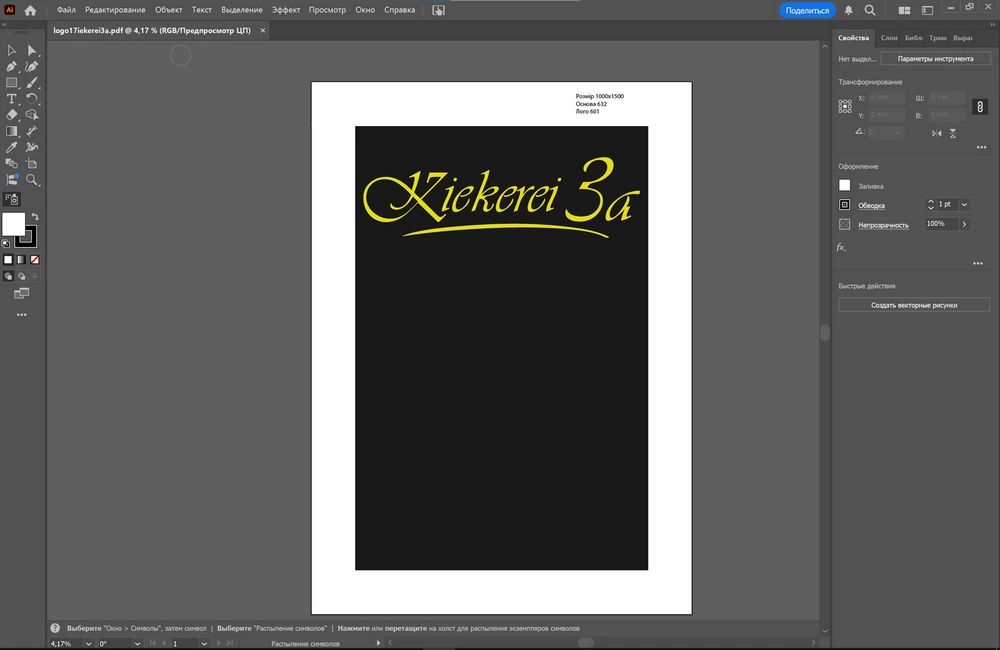Click the Eraser tool

pyautogui.click(x=12, y=115)
